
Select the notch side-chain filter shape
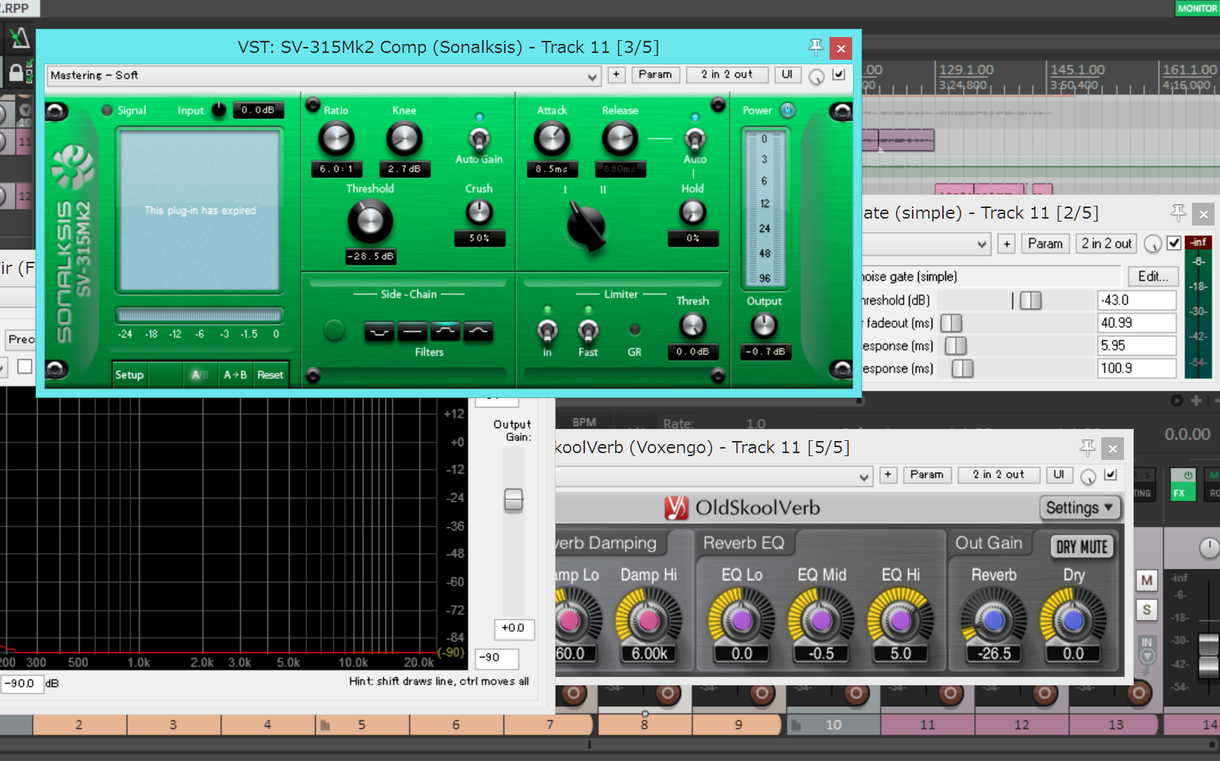click(379, 331)
